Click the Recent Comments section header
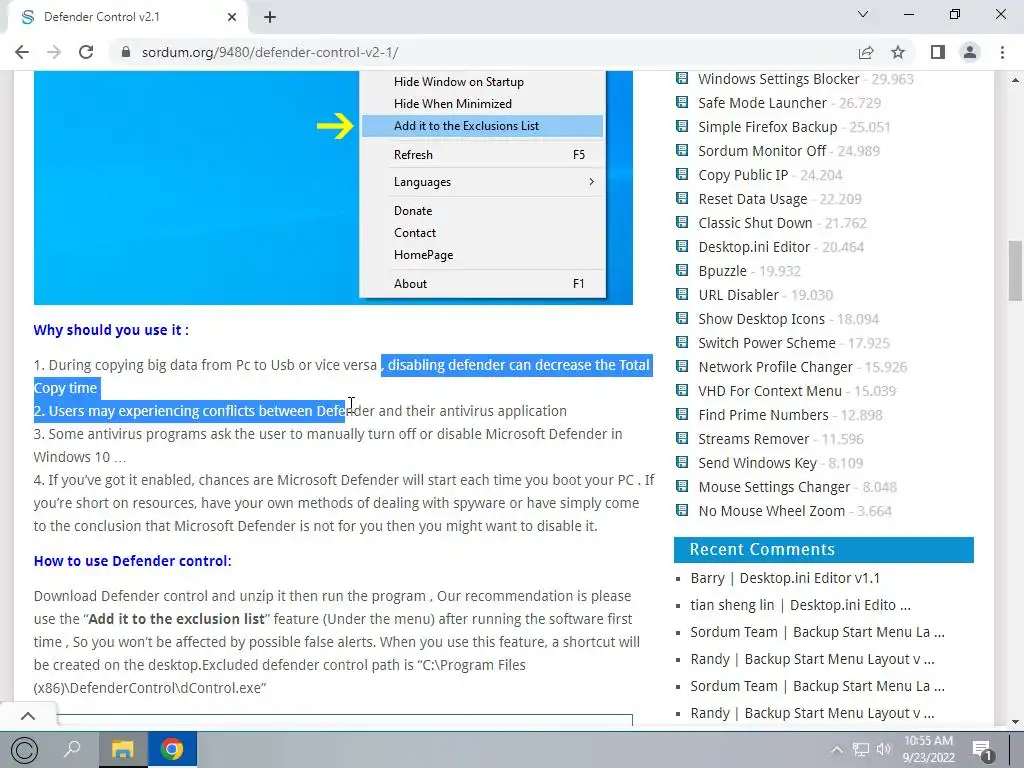1024x768 pixels. pyautogui.click(x=824, y=550)
